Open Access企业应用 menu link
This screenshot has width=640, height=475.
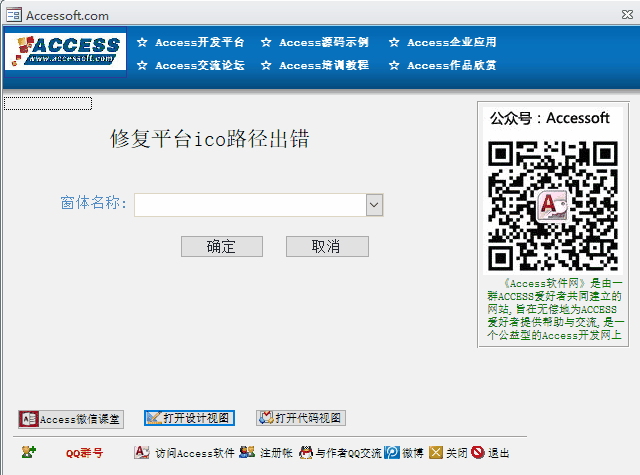point(451,42)
